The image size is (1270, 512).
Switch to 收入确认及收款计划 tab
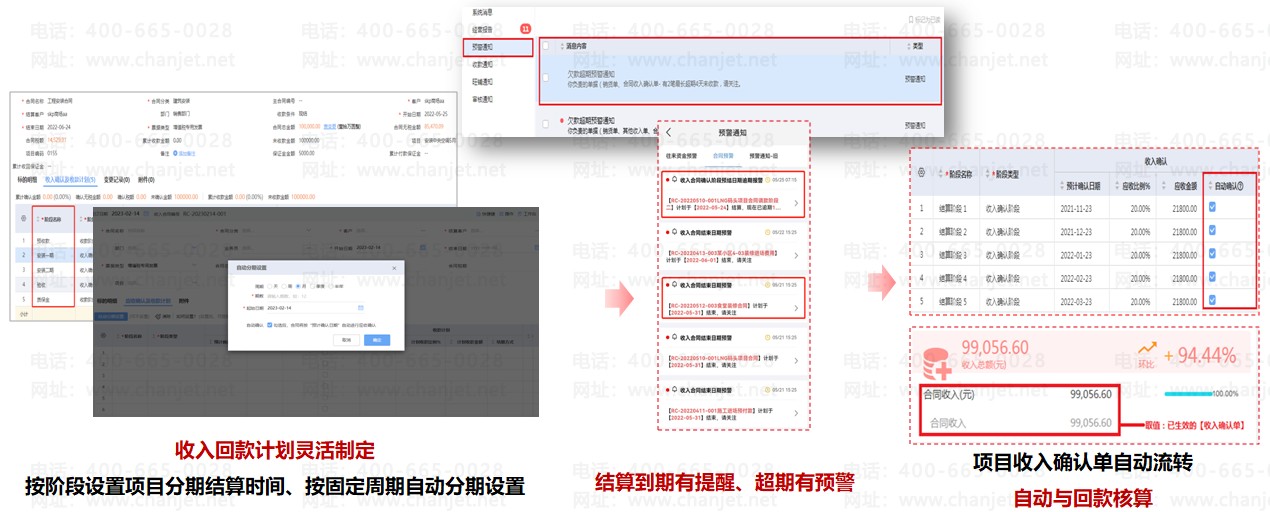click(69, 180)
